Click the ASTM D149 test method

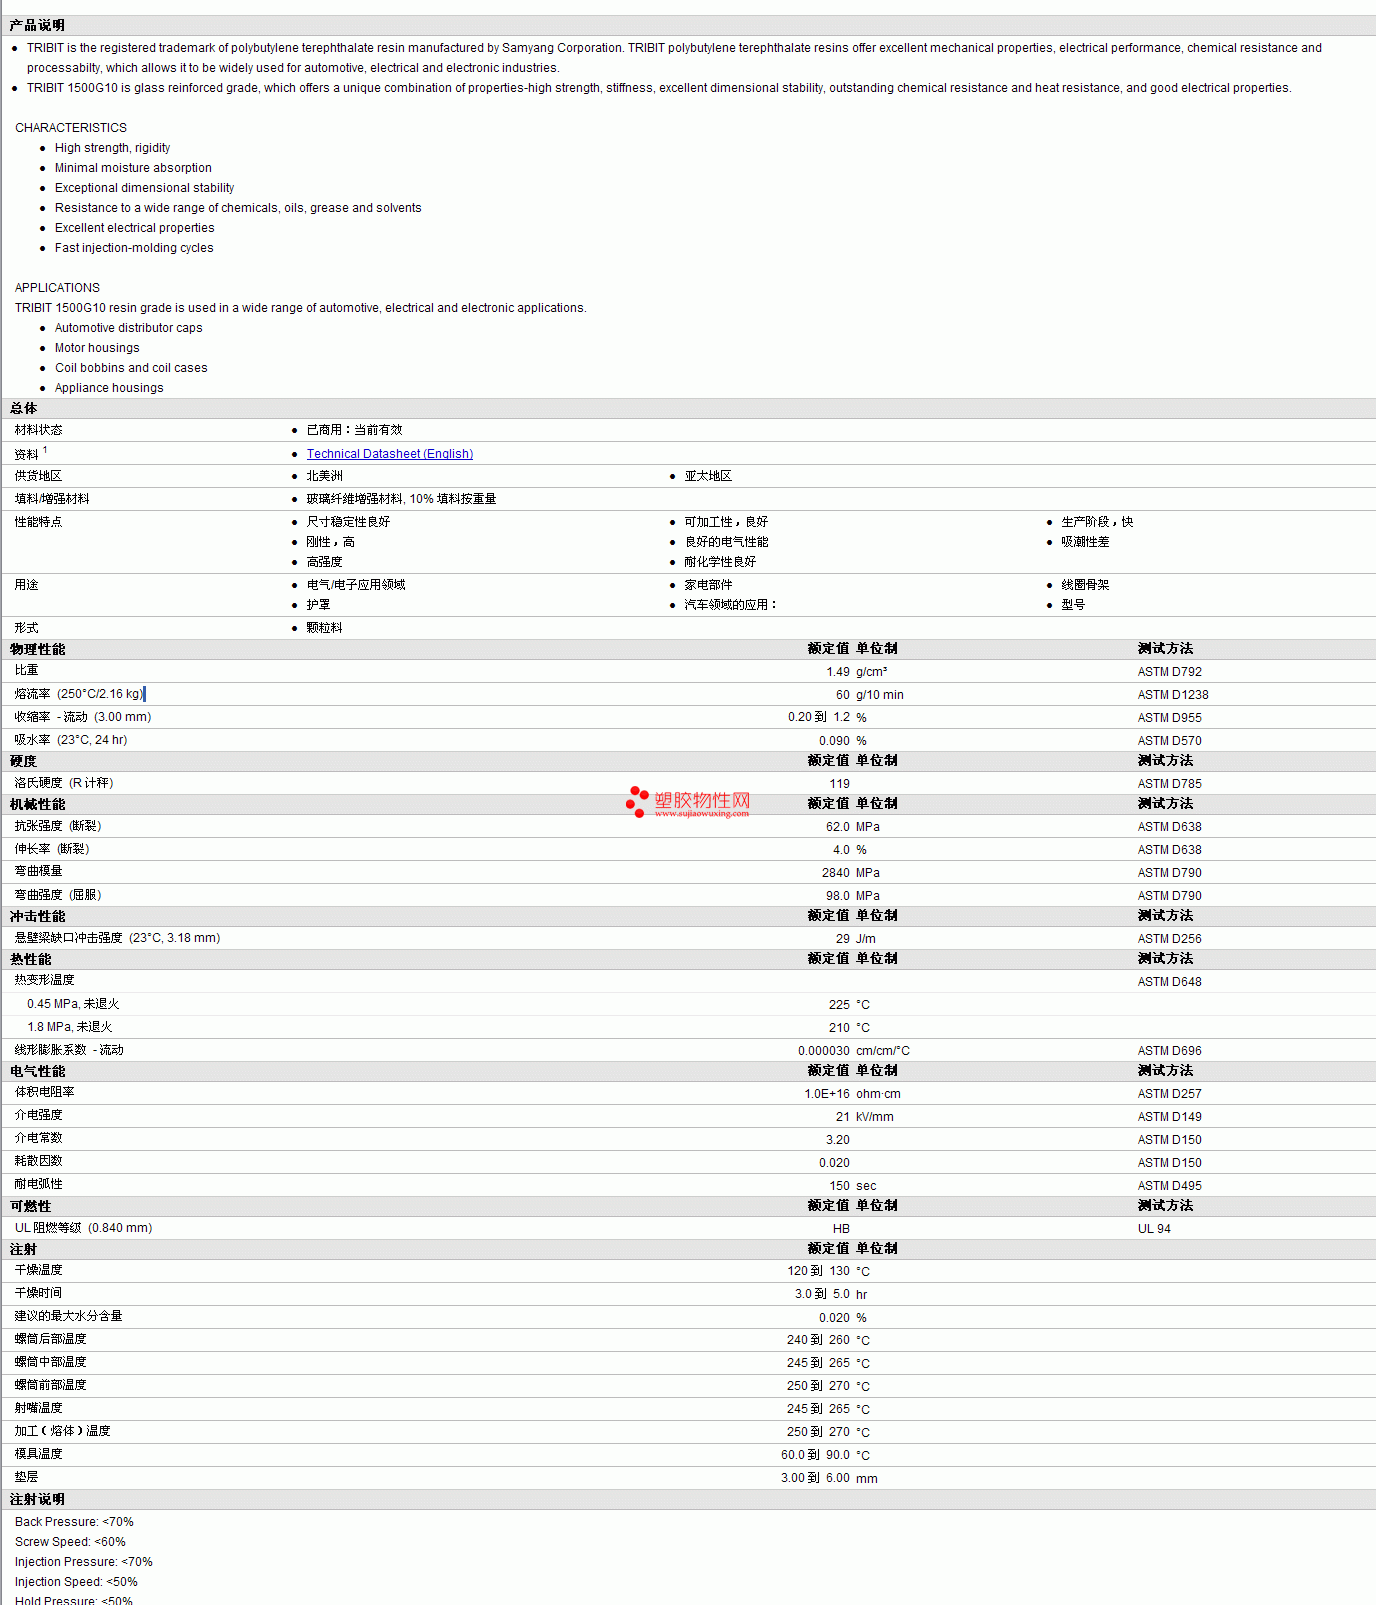1170,1117
